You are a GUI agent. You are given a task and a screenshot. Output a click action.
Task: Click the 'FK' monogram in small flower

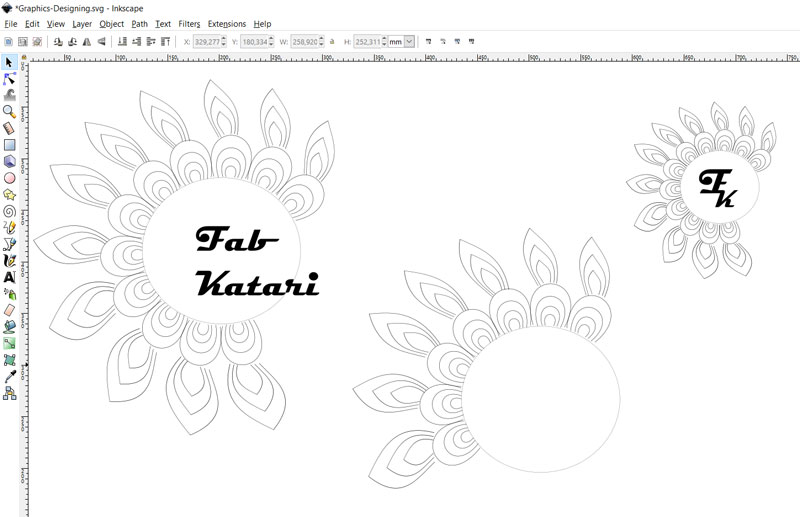tap(718, 188)
